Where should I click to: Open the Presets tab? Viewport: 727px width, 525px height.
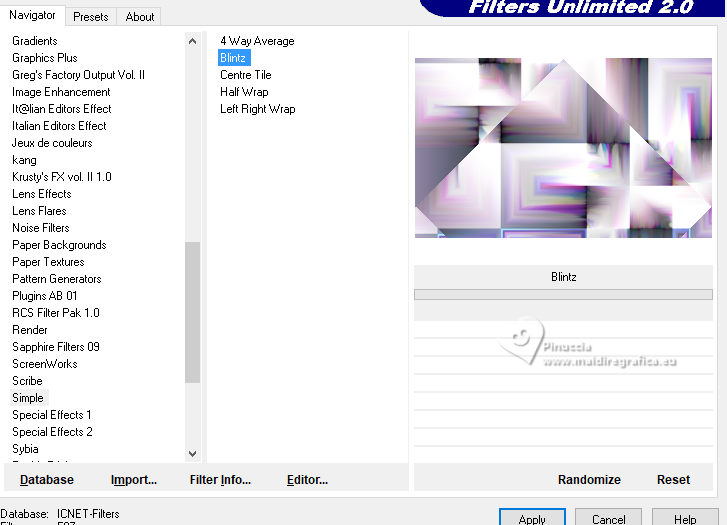point(90,17)
